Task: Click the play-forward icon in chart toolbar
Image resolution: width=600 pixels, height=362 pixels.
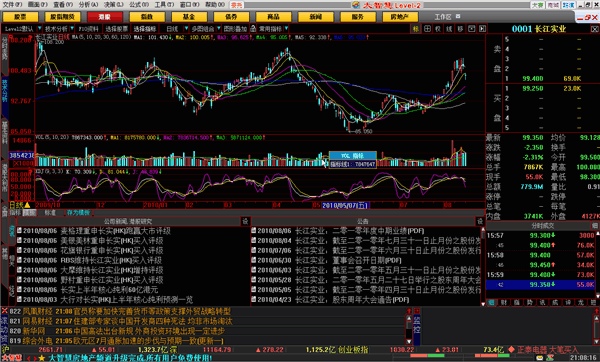Action: (483, 29)
